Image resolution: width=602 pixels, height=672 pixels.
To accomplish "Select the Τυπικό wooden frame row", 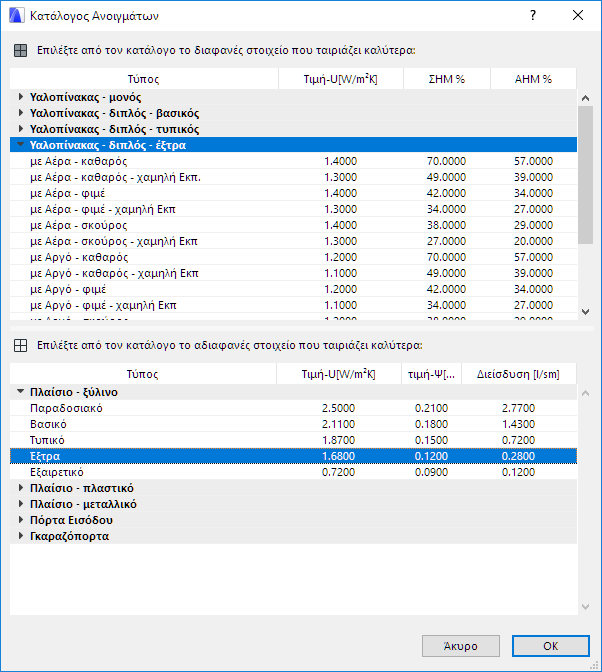I will point(294,440).
